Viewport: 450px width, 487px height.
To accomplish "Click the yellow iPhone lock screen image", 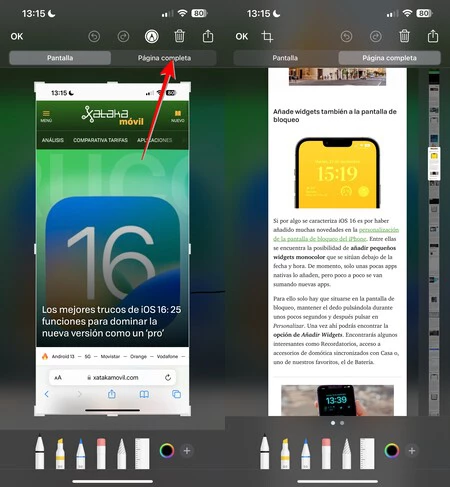I will 337,173.
